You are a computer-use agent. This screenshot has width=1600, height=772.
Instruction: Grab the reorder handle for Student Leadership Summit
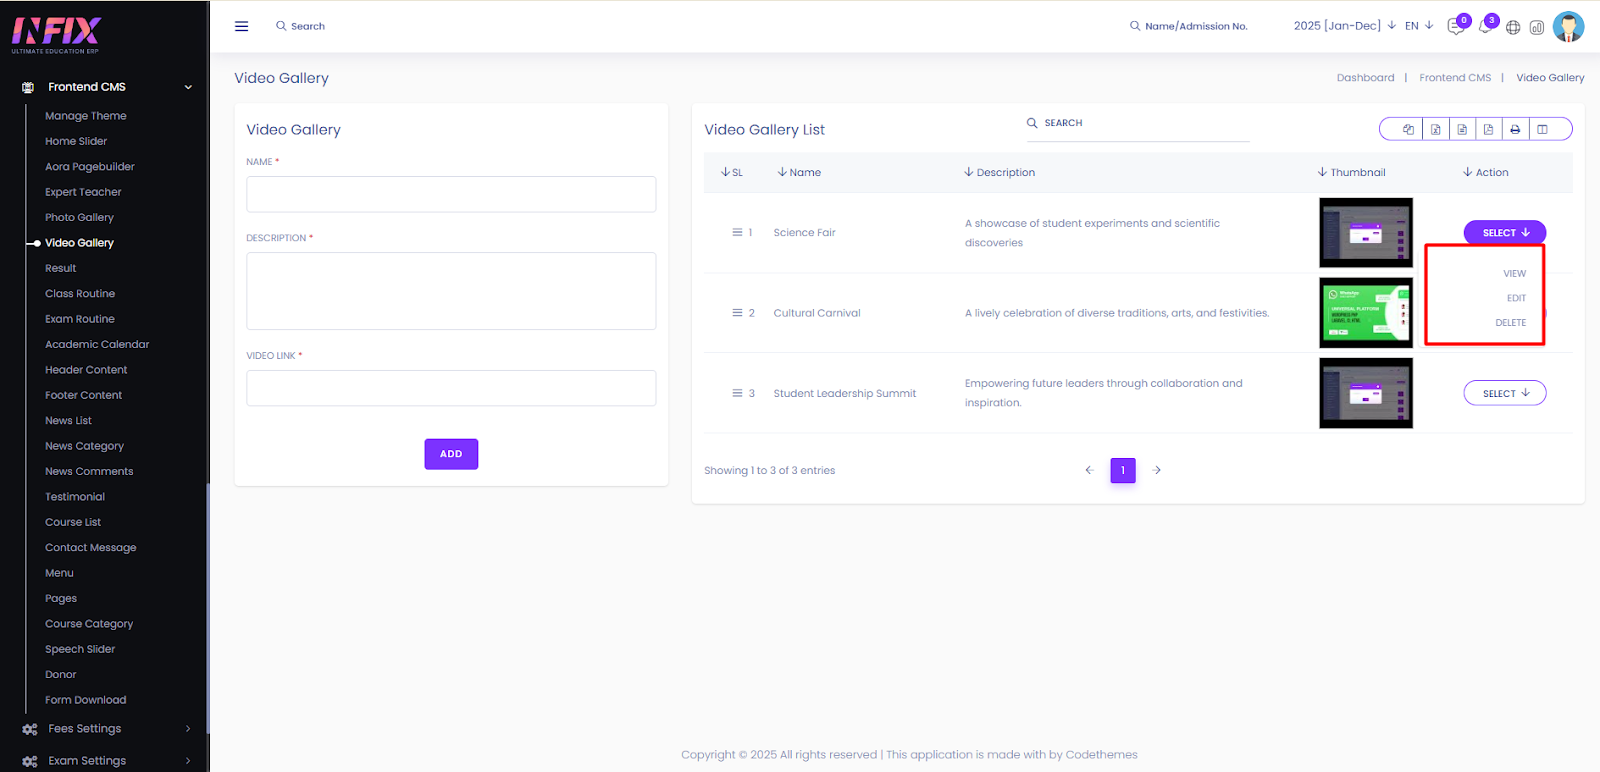pos(737,393)
